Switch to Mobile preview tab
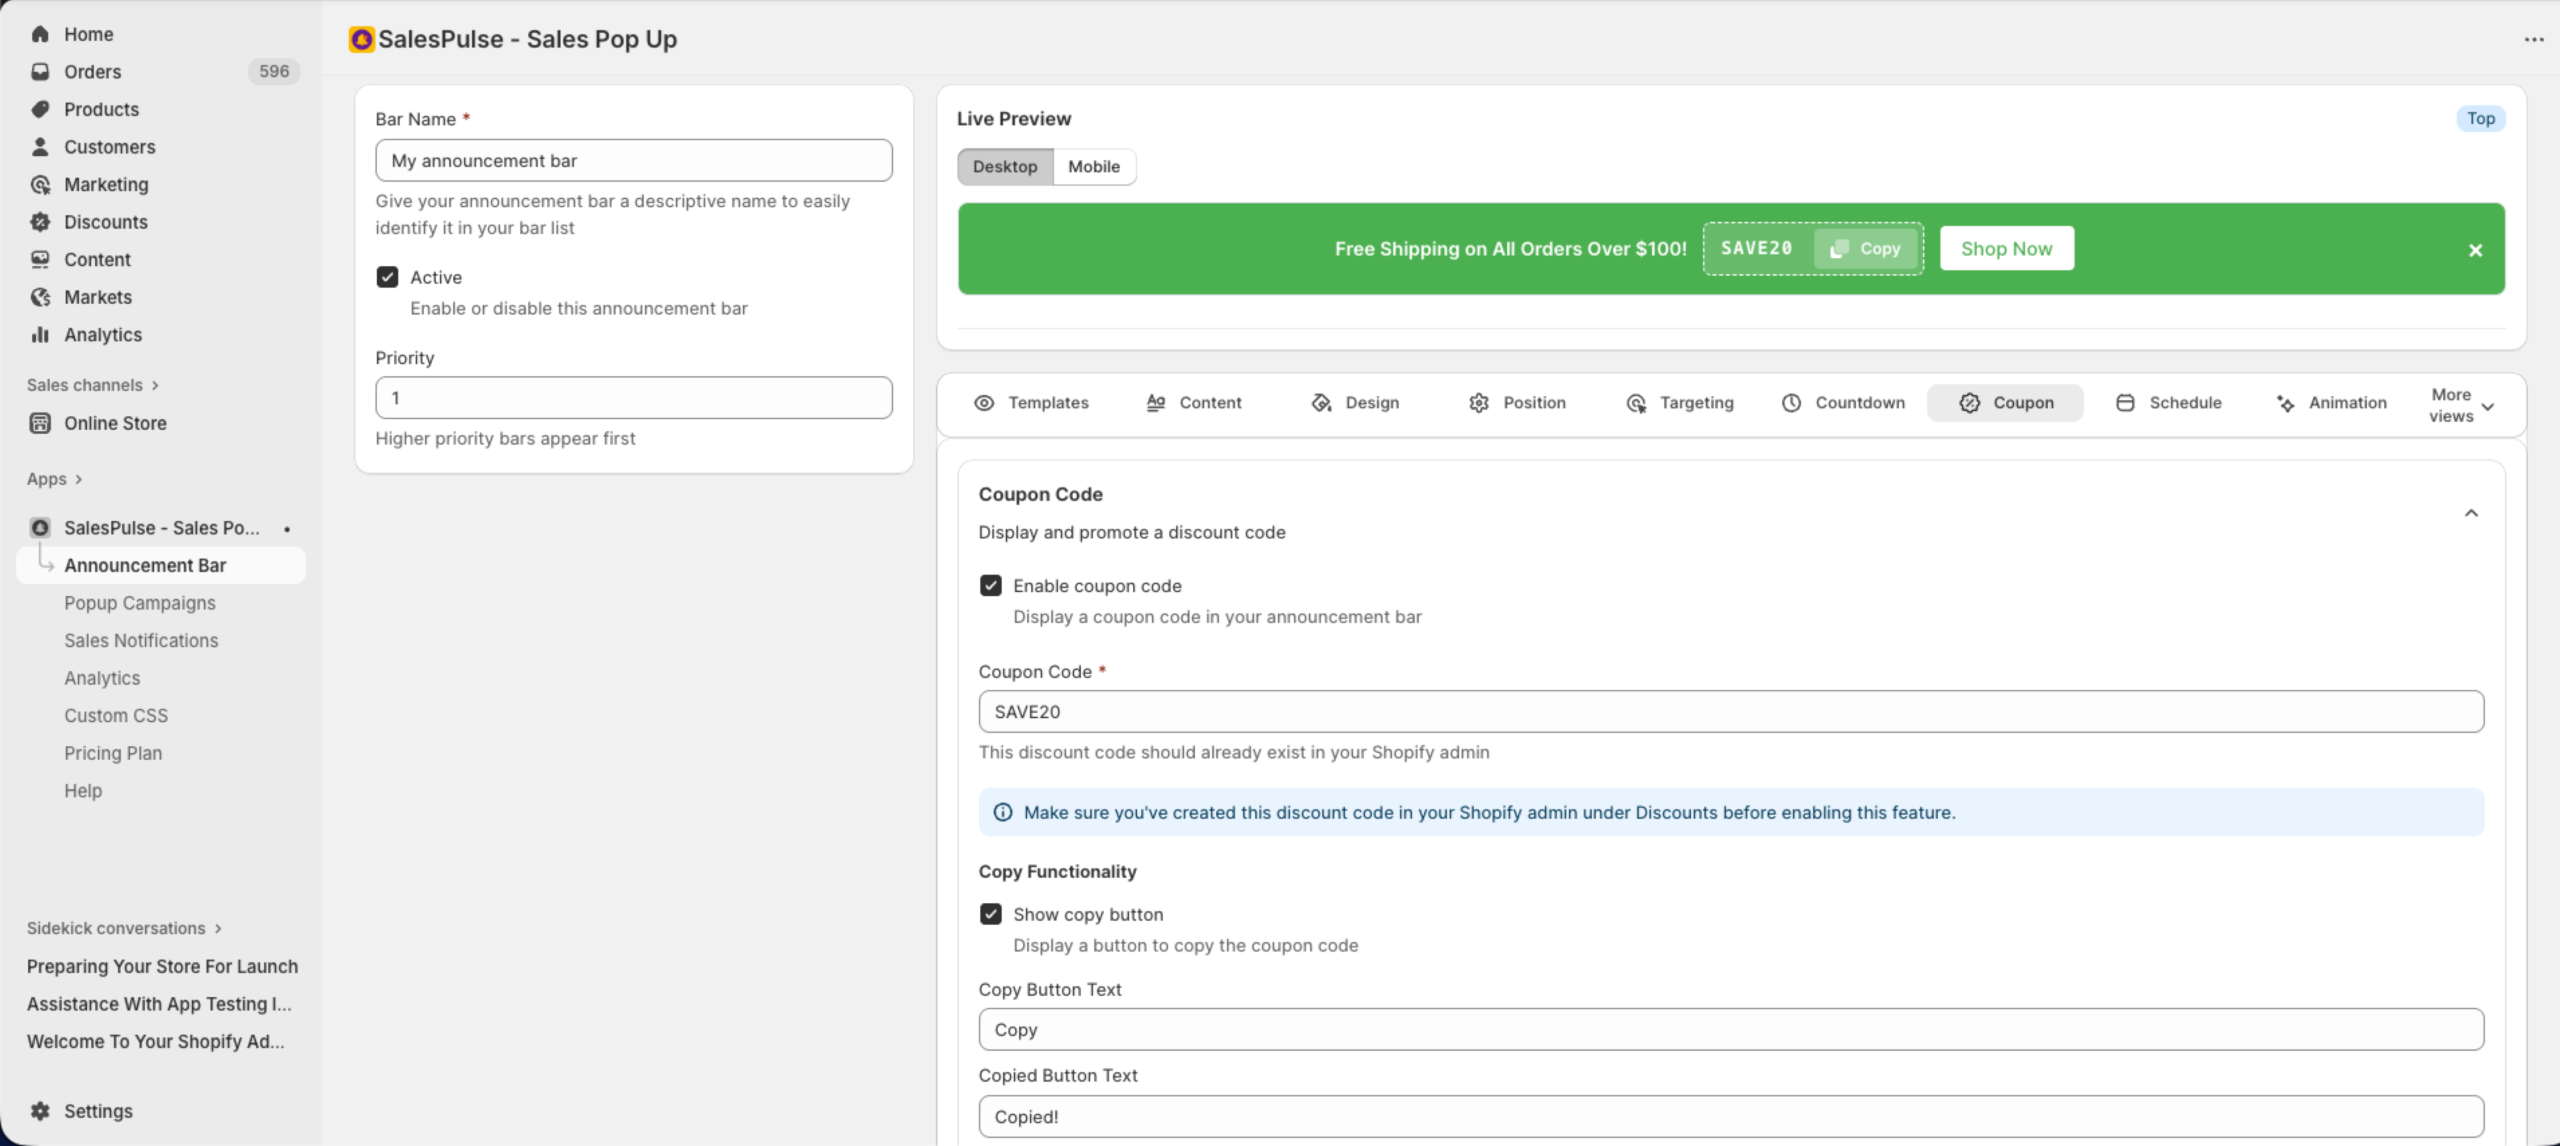Image resolution: width=2560 pixels, height=1146 pixels. [1094, 166]
